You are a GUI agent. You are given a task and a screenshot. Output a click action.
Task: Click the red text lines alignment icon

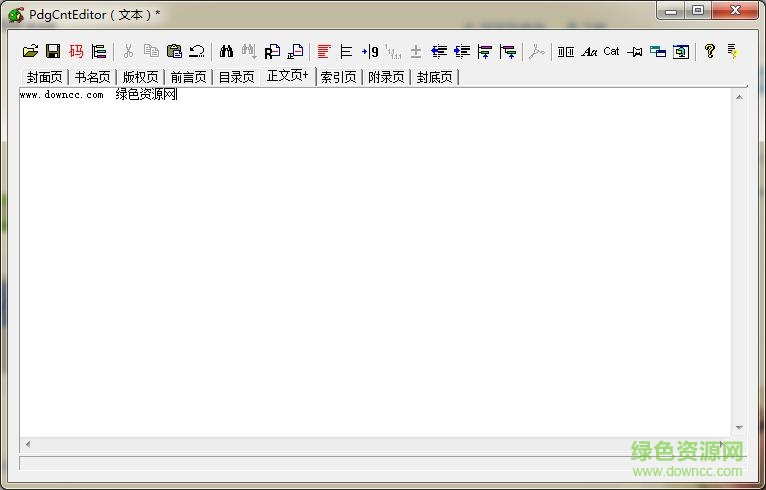324,51
